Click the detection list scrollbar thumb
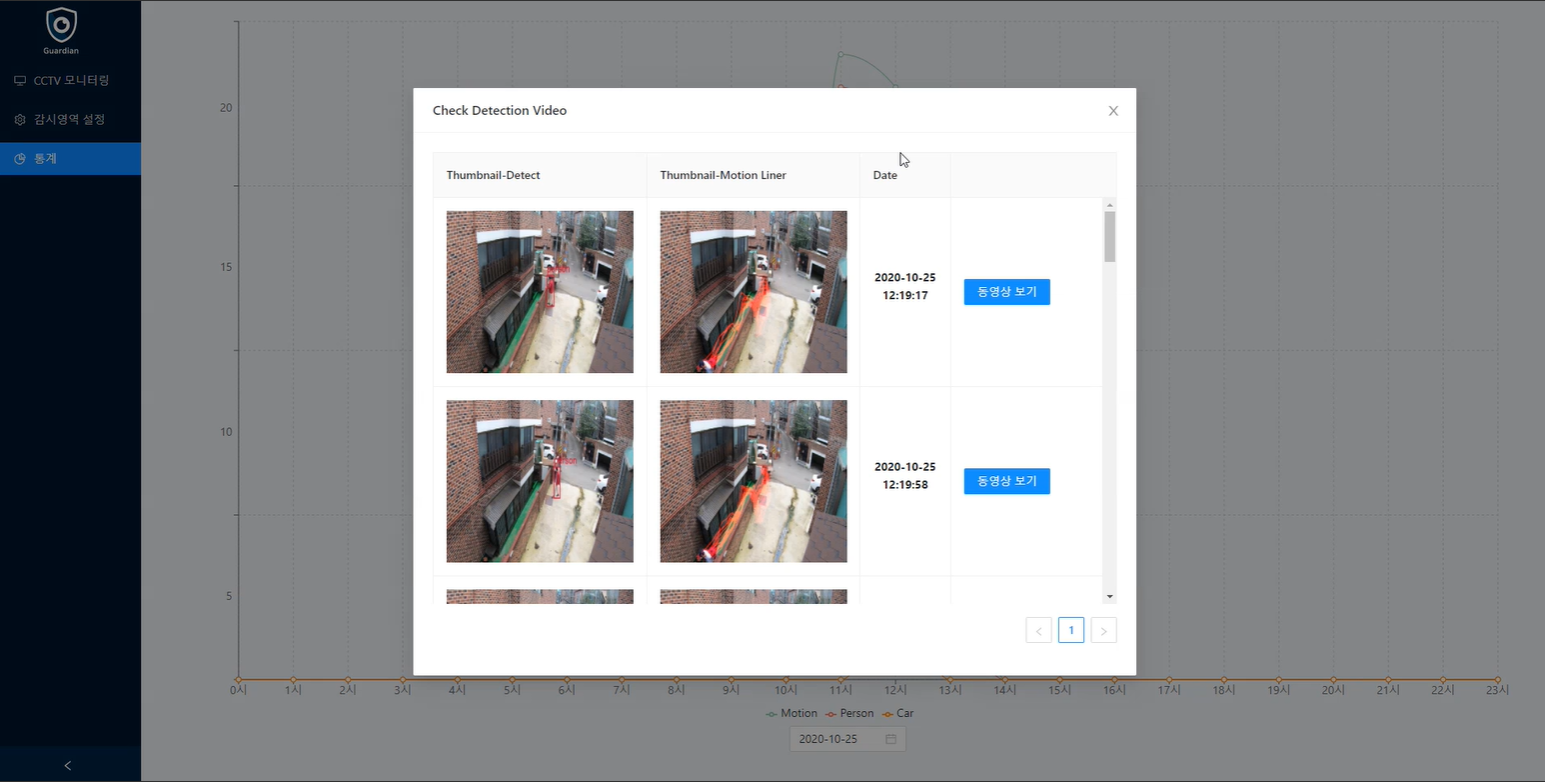 tap(1110, 237)
